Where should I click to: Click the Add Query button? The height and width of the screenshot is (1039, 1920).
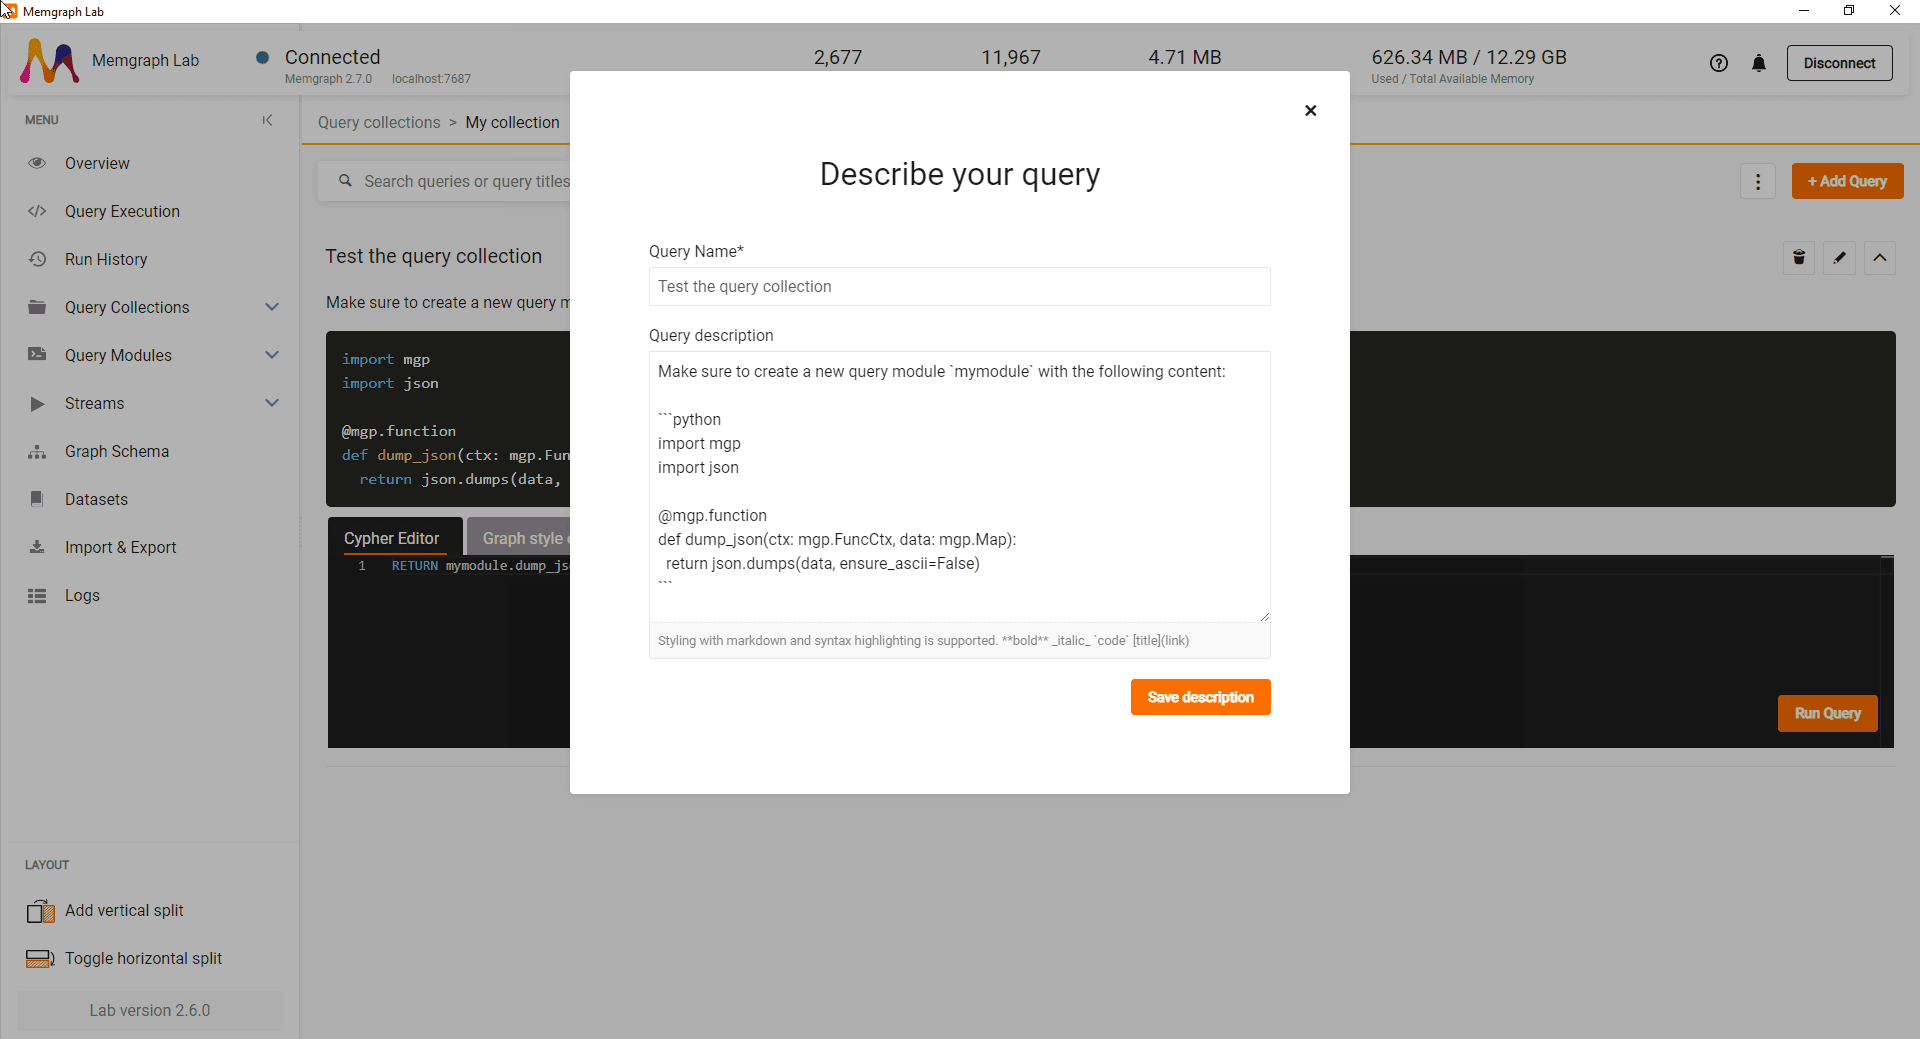pos(1847,181)
